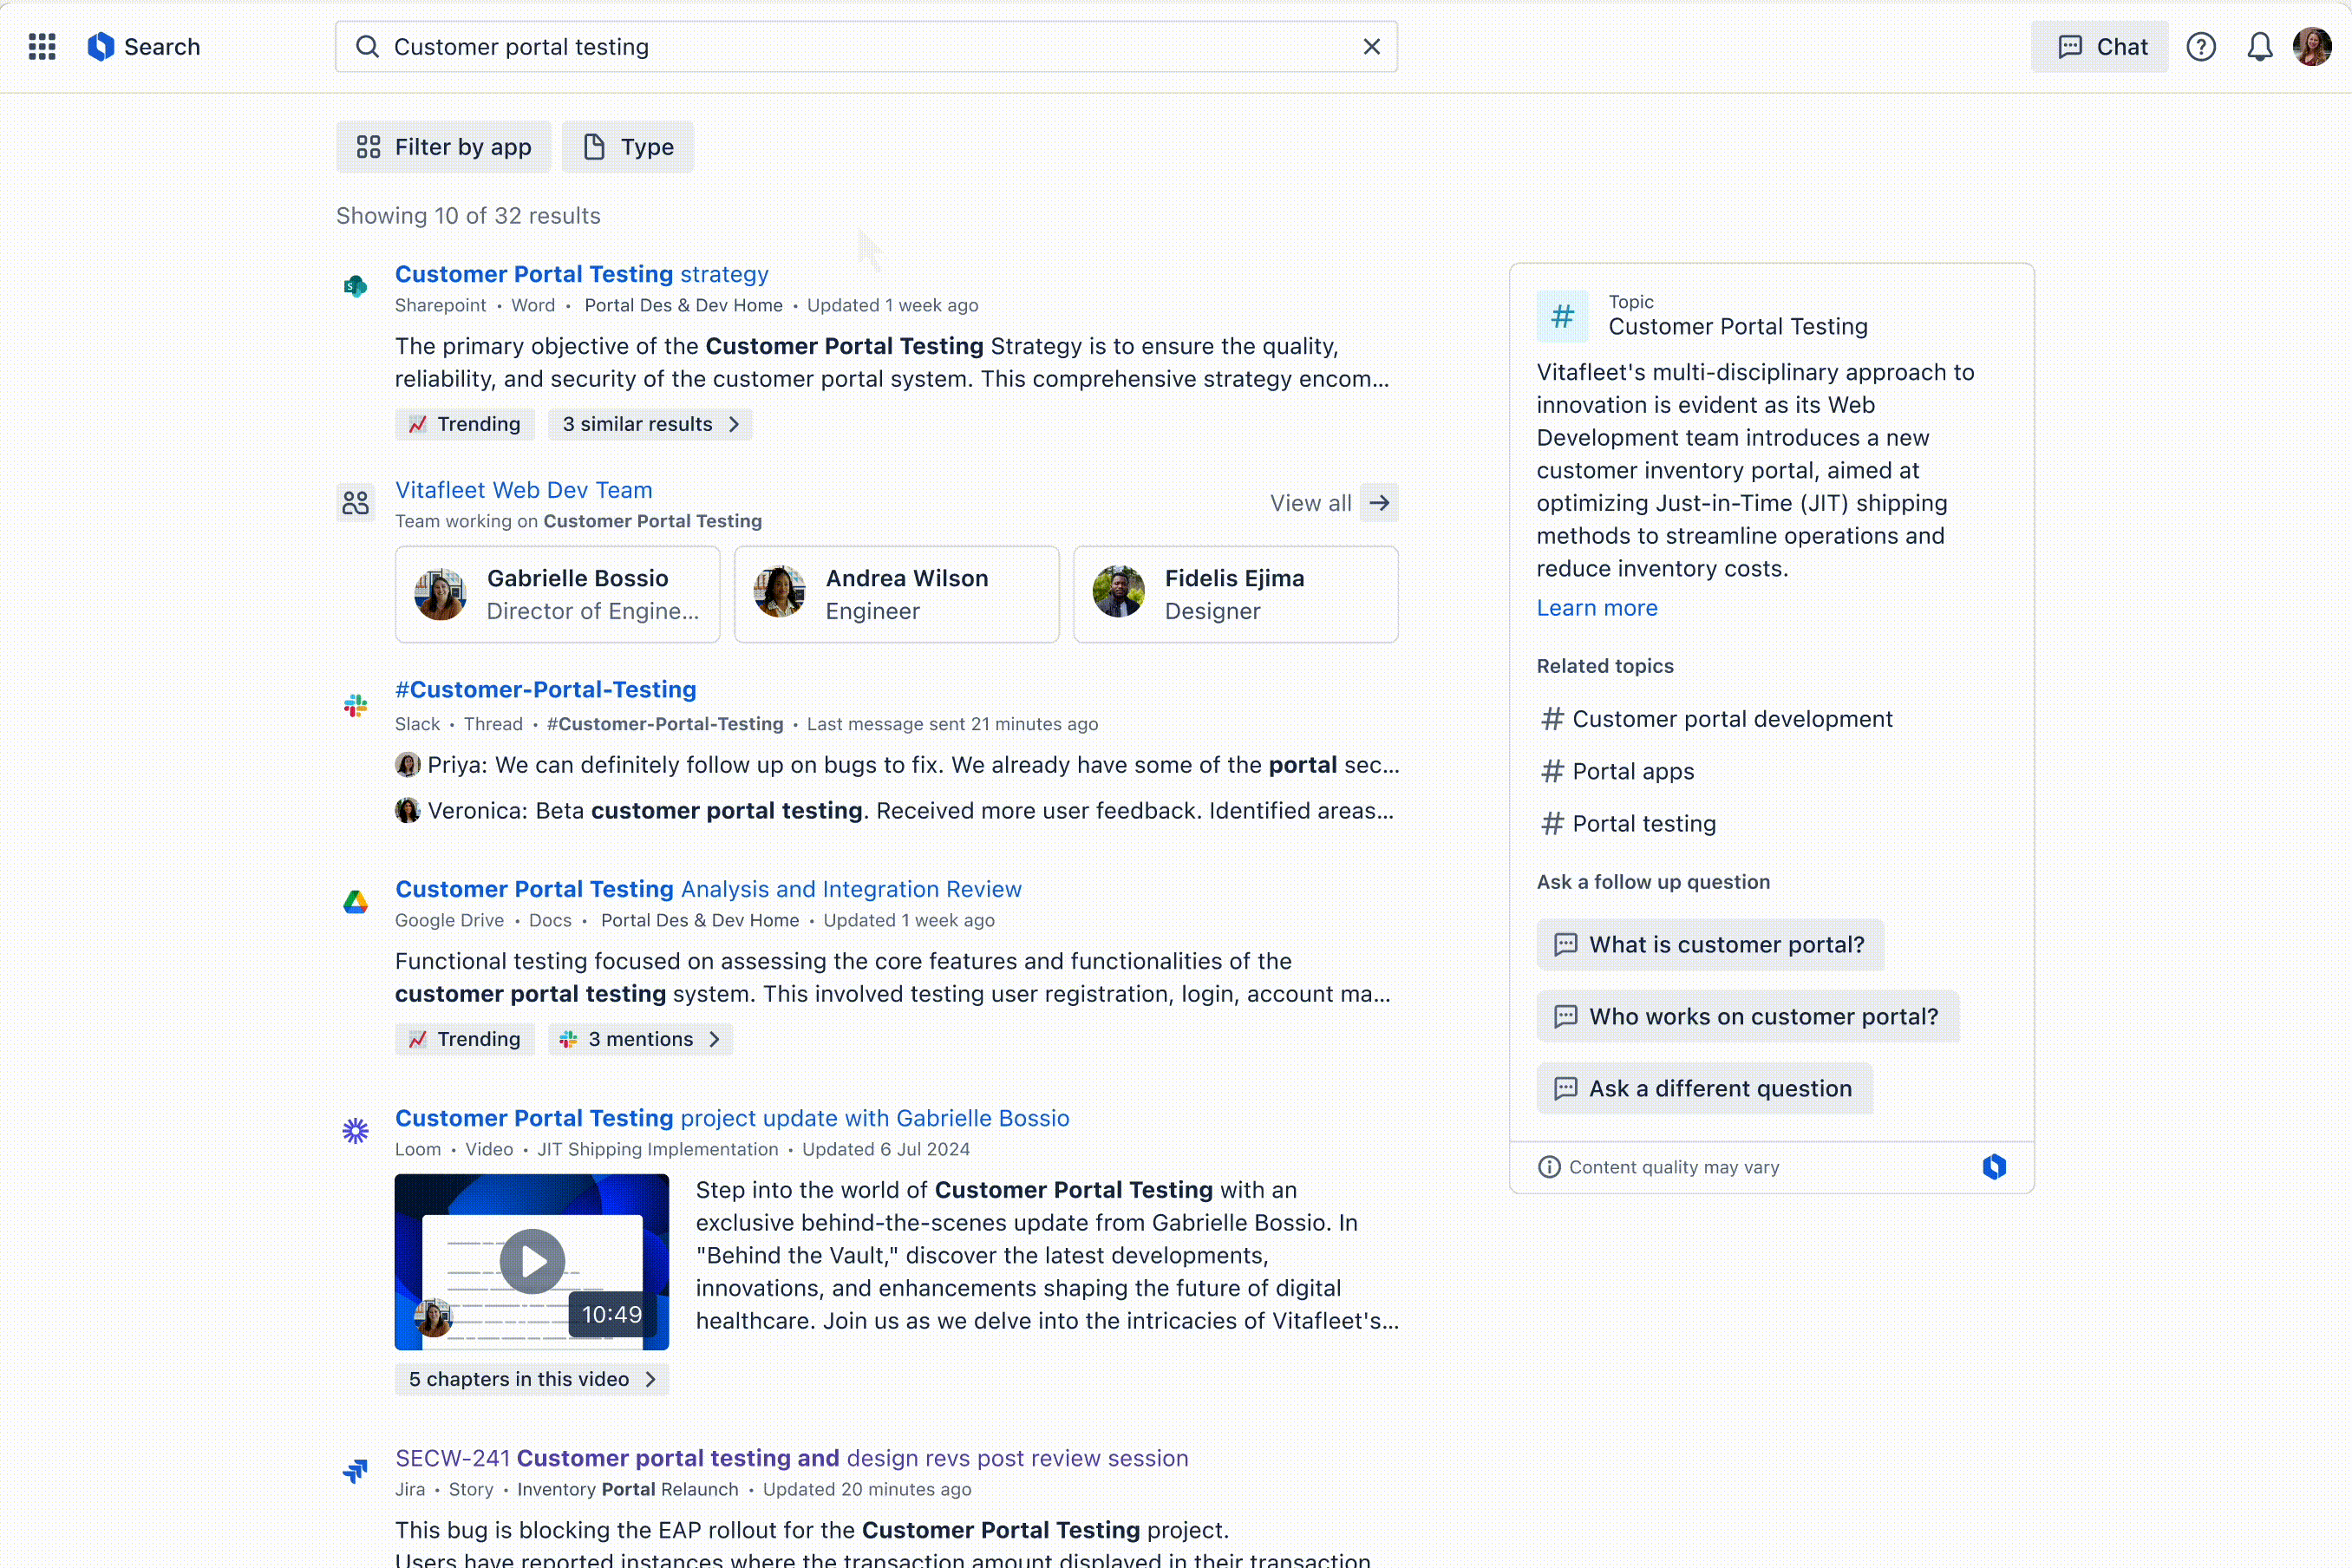Click the SharePoint icon on the strategy result
The height and width of the screenshot is (1568, 2352).
355,286
